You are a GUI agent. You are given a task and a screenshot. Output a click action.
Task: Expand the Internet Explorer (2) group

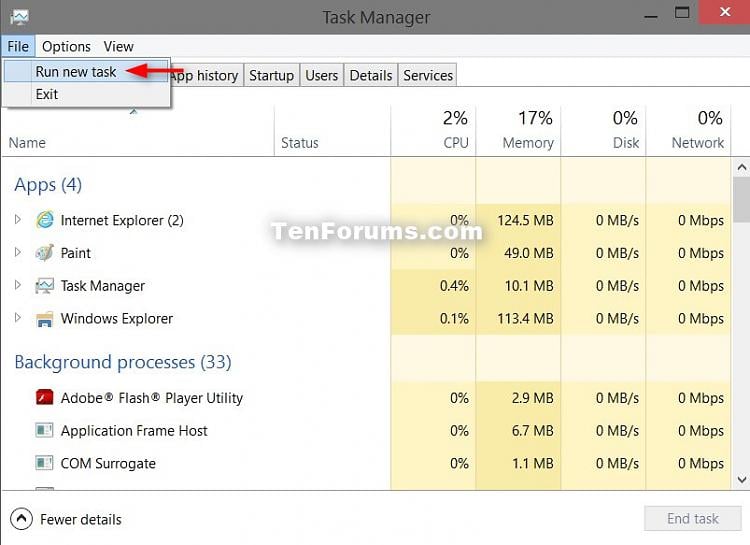click(18, 220)
